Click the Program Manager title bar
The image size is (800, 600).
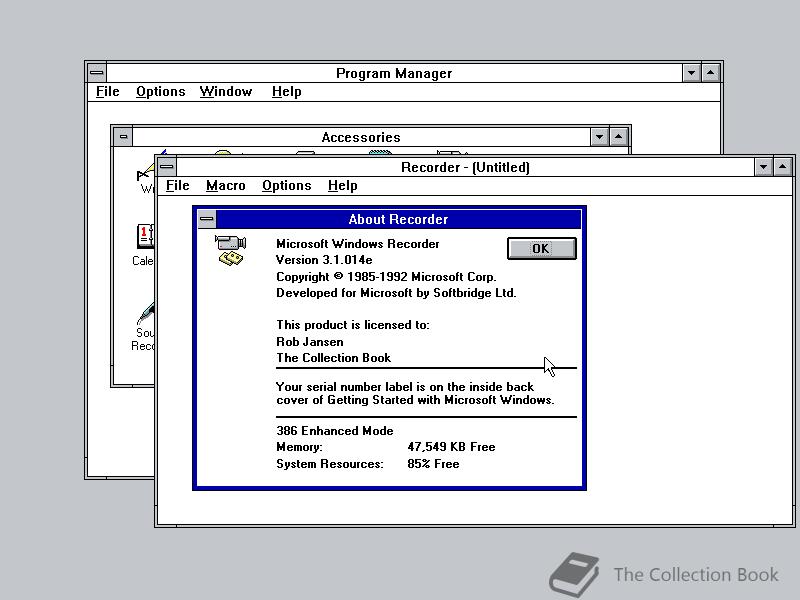tap(394, 73)
